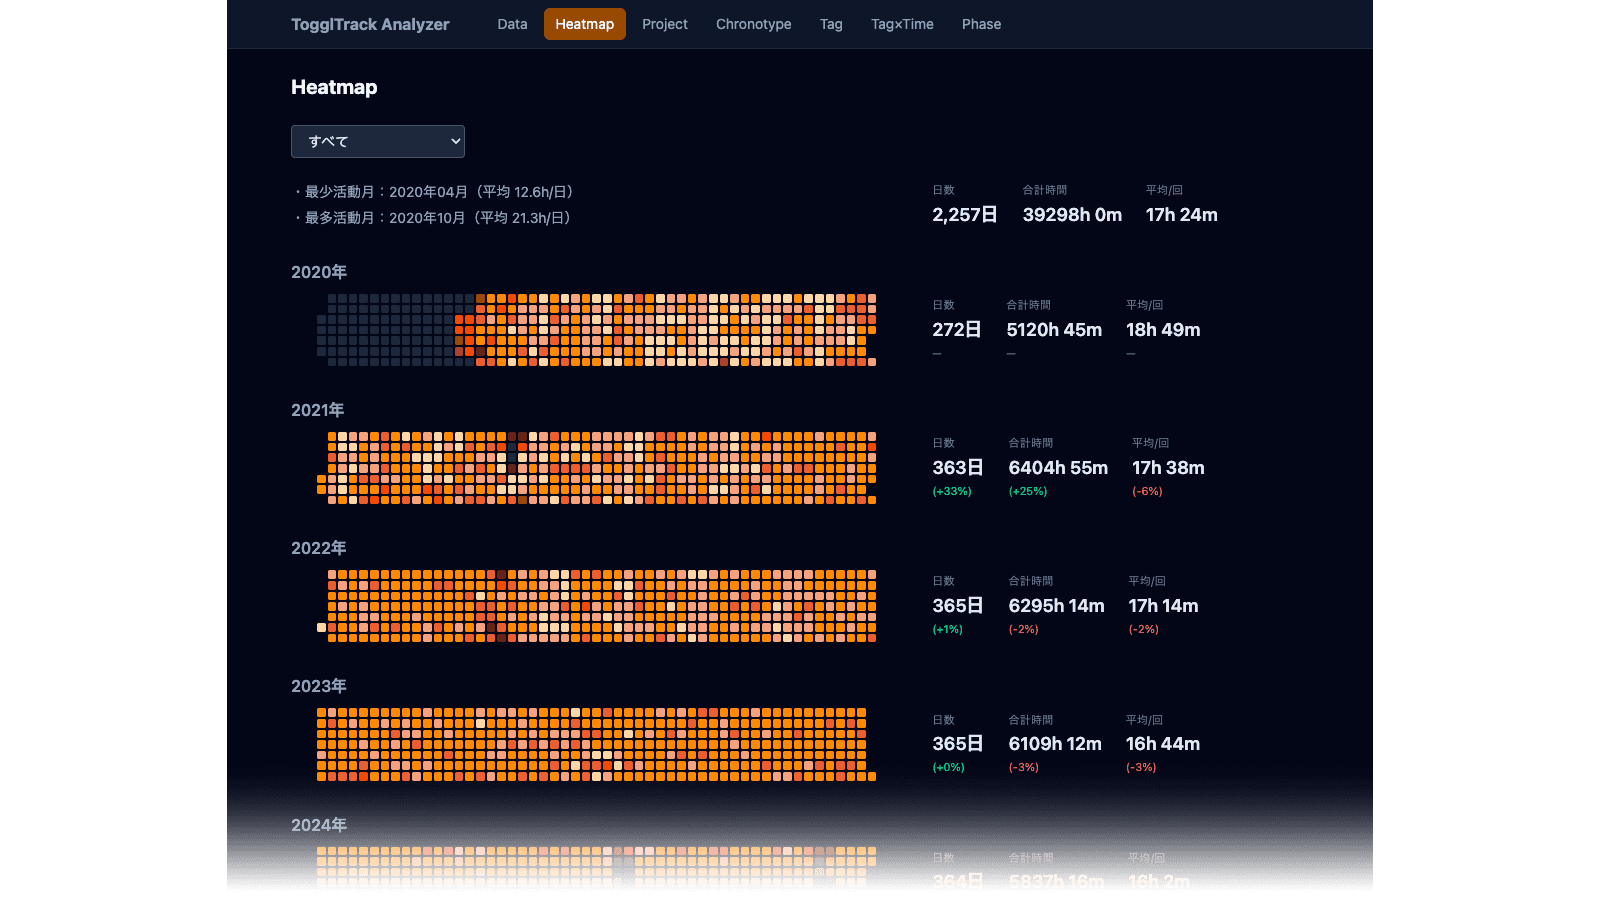The width and height of the screenshot is (1600, 900).
Task: Click the overall total 39298h 0m stat
Action: (1072, 214)
